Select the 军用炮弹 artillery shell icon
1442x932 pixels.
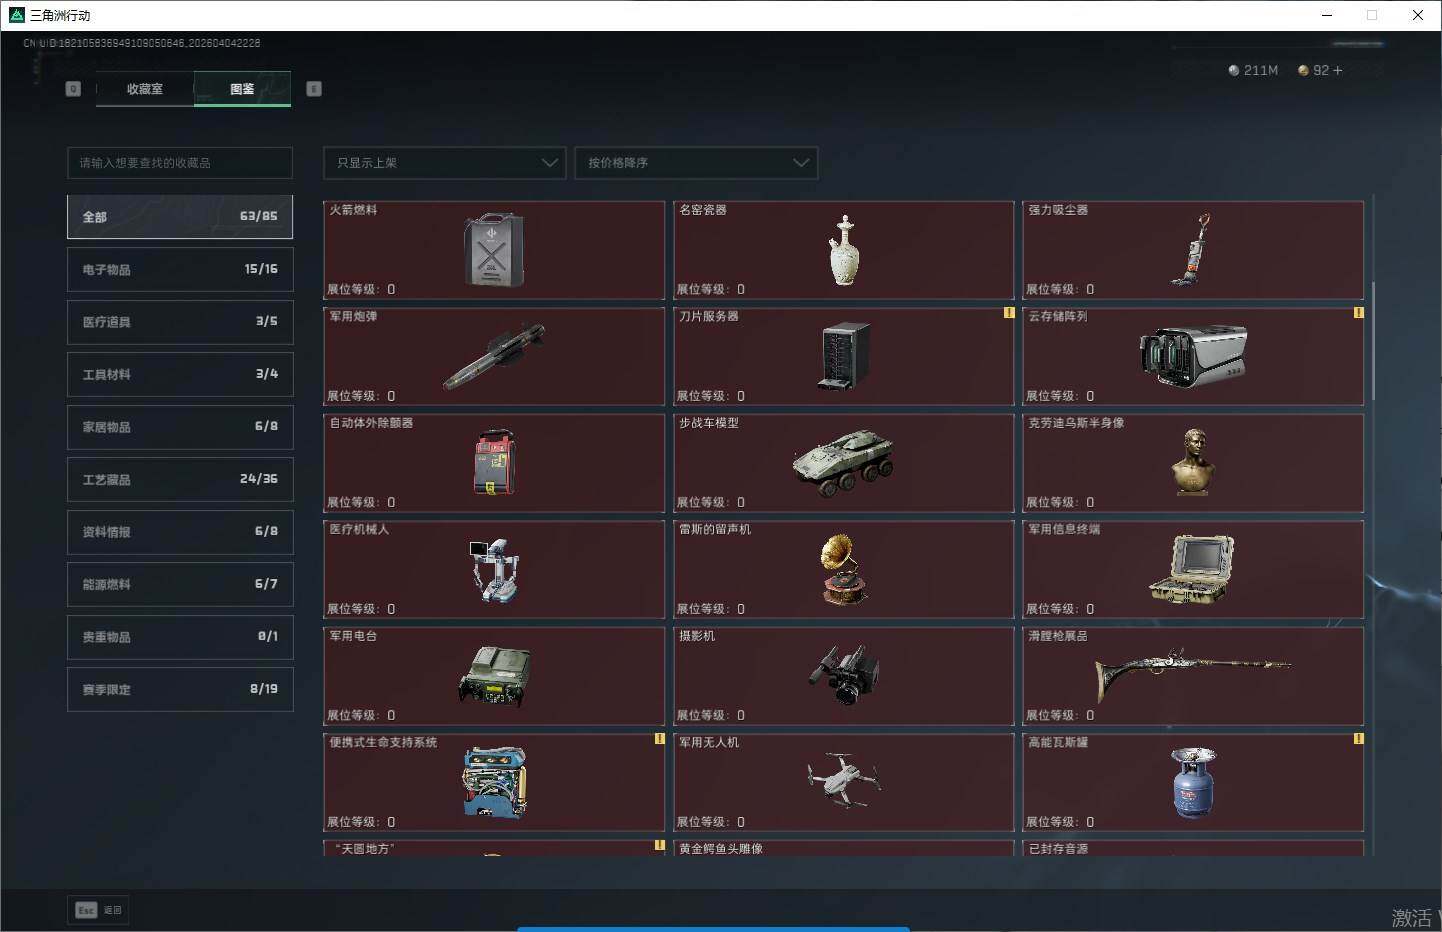pos(494,356)
